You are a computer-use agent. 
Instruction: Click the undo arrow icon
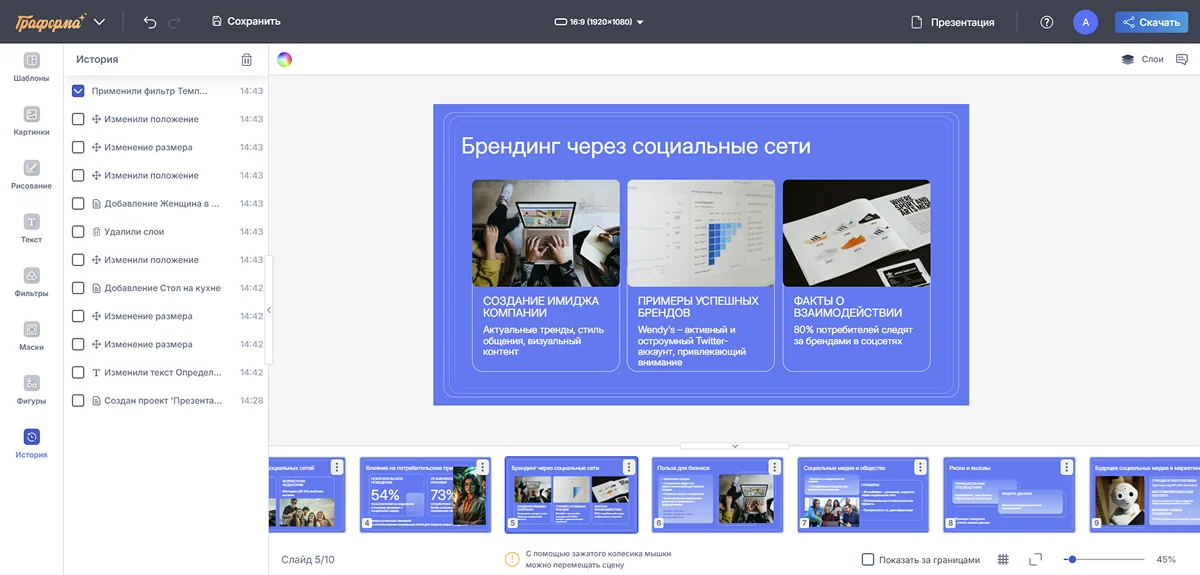point(150,21)
